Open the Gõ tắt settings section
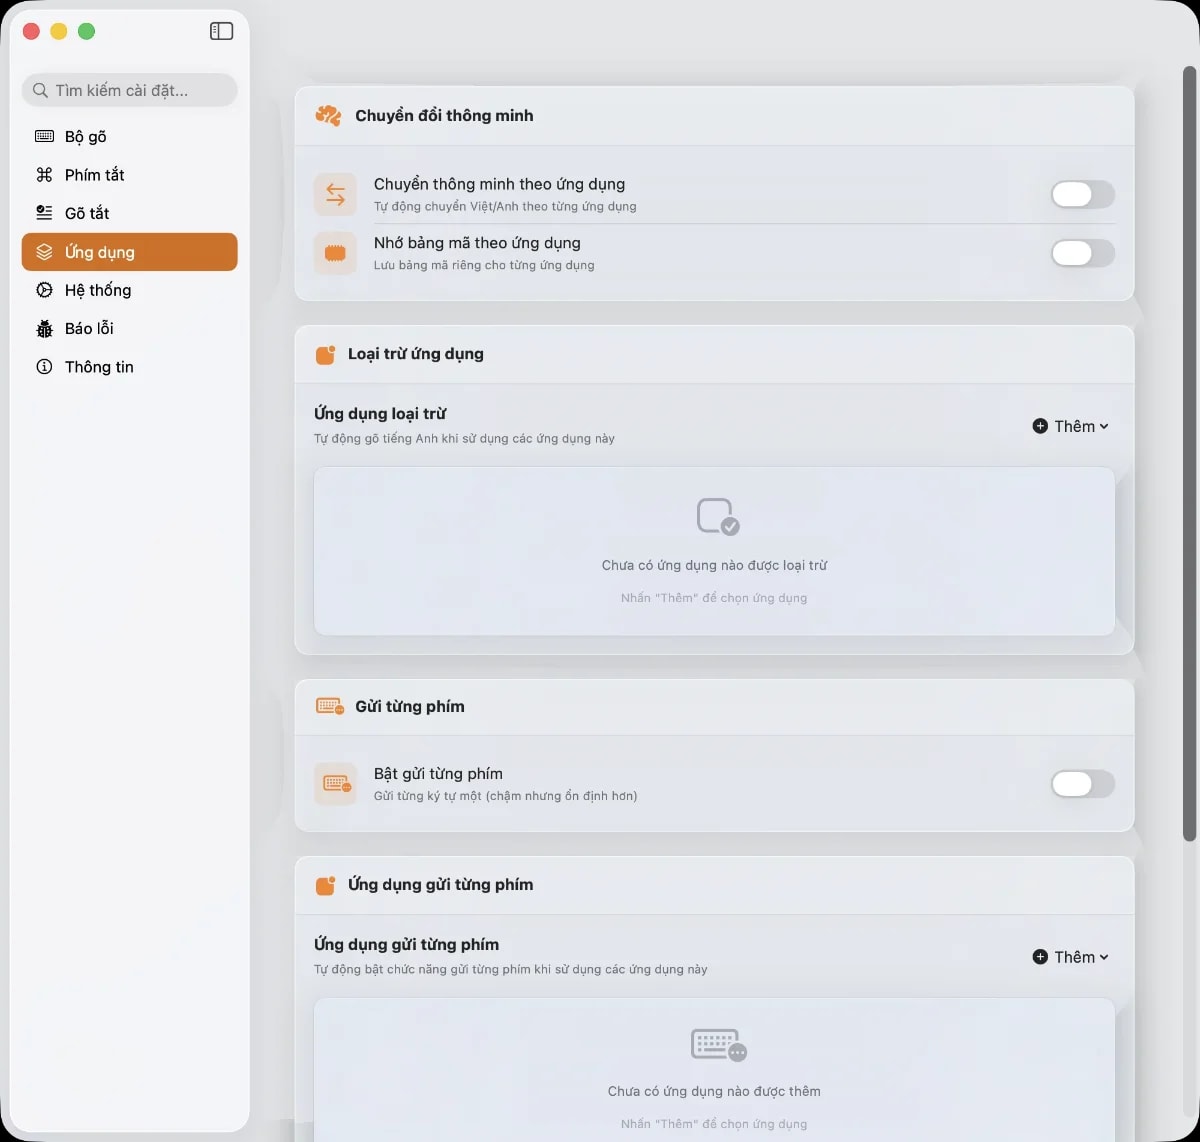1200x1142 pixels. click(87, 213)
